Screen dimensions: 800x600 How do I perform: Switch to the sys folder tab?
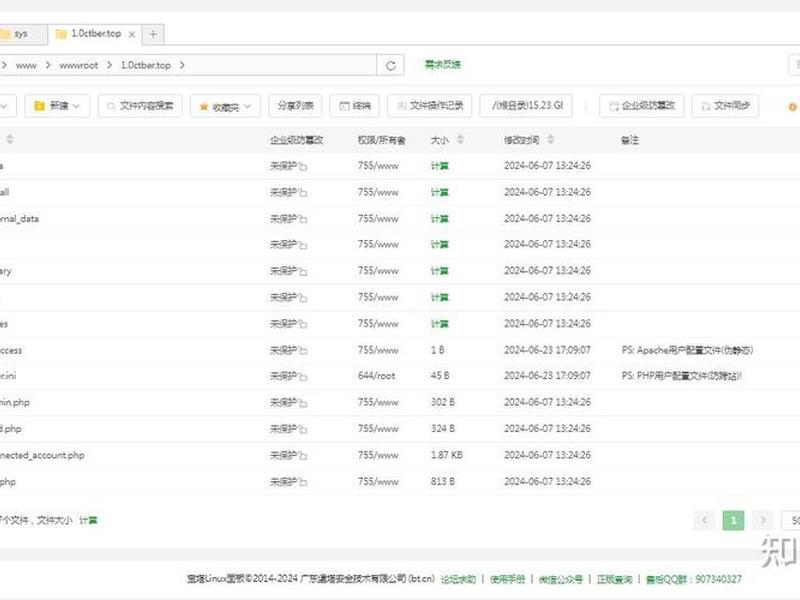pyautogui.click(x=21, y=34)
